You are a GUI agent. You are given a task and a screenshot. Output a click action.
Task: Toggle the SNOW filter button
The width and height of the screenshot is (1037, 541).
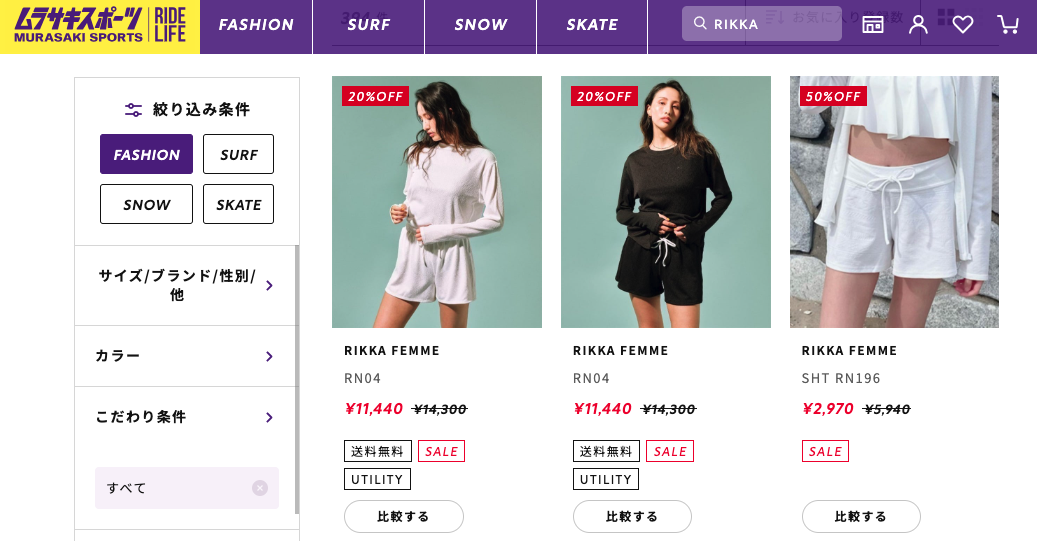coord(146,204)
